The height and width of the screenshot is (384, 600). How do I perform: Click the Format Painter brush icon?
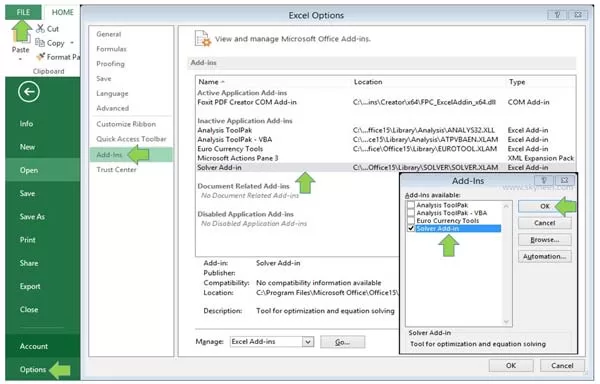[x=40, y=57]
